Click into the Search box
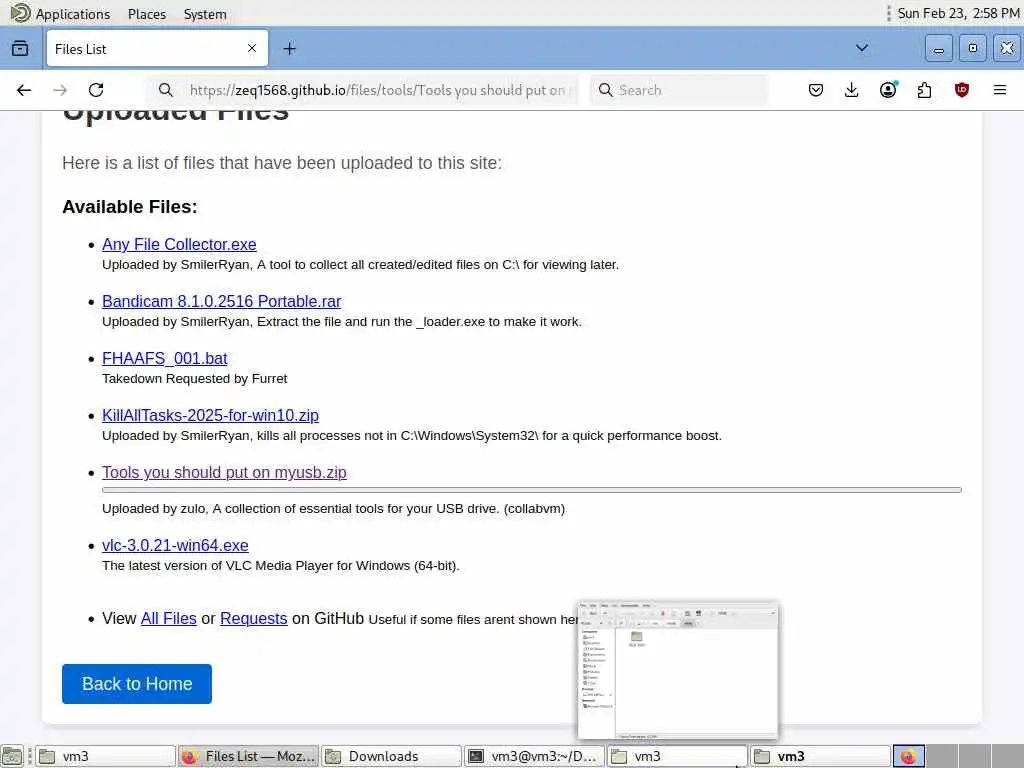The width and height of the screenshot is (1024, 768). coord(679,90)
